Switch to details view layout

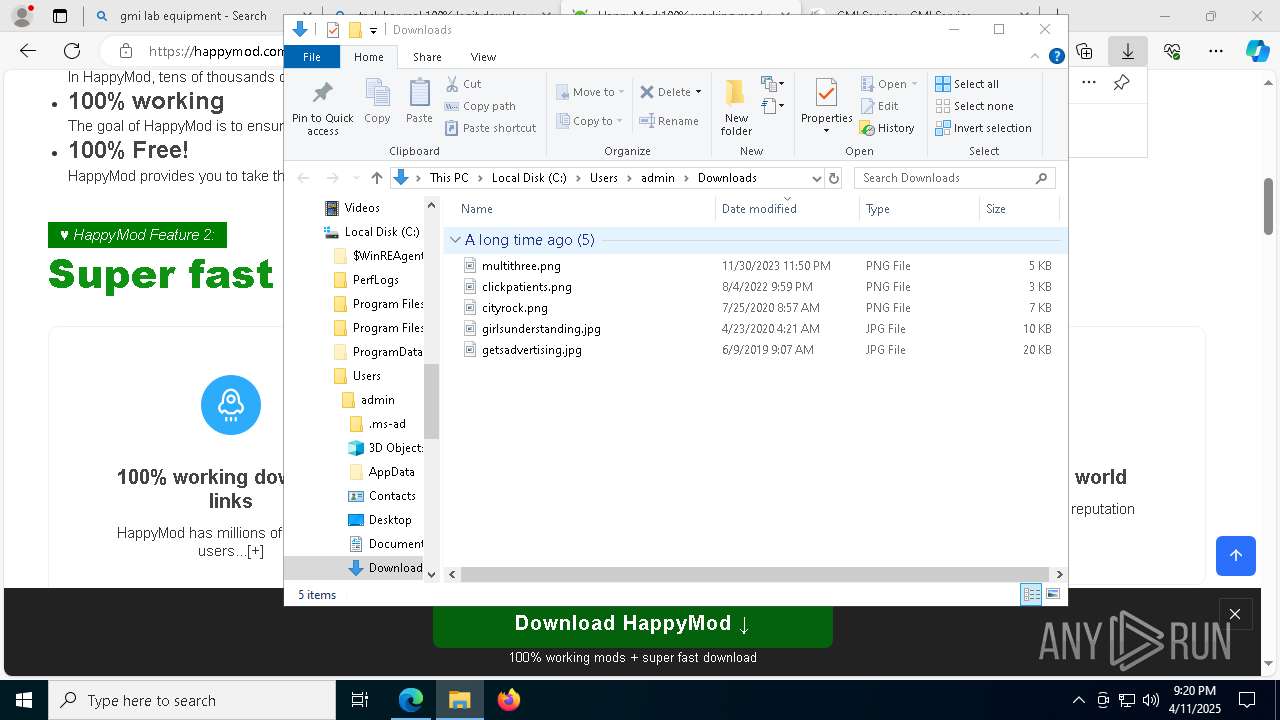tap(1031, 595)
